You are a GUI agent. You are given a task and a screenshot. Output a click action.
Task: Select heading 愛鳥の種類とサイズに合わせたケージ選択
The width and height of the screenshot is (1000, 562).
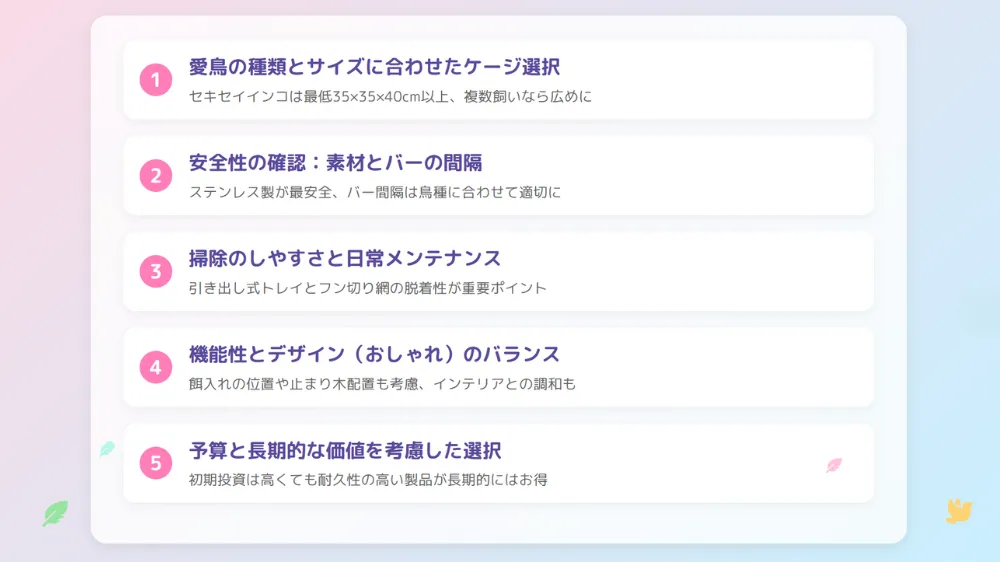point(374,67)
